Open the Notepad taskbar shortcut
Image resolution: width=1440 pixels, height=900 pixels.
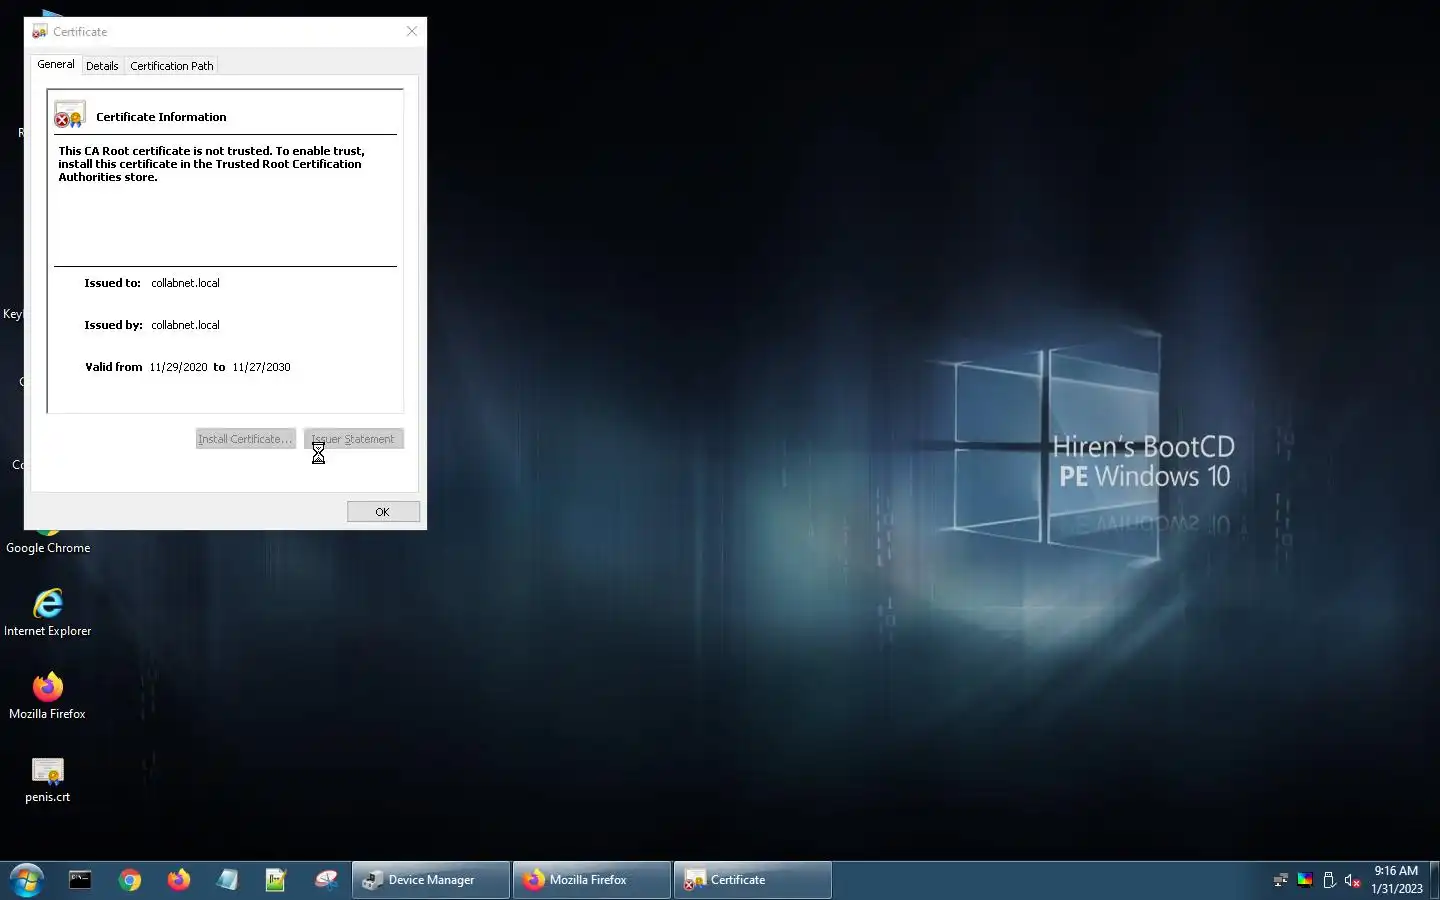(228, 880)
